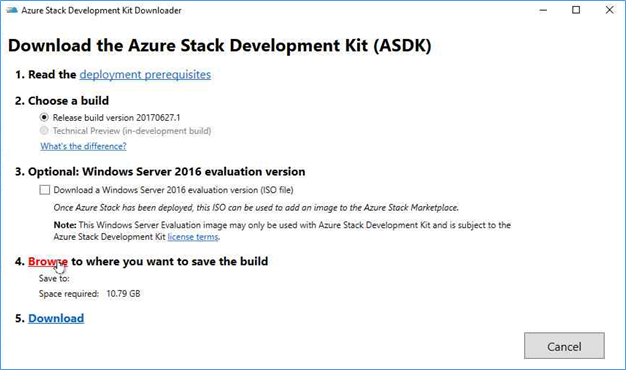Image resolution: width=626 pixels, height=370 pixels.
Task: Click the Cancel button
Action: (564, 346)
